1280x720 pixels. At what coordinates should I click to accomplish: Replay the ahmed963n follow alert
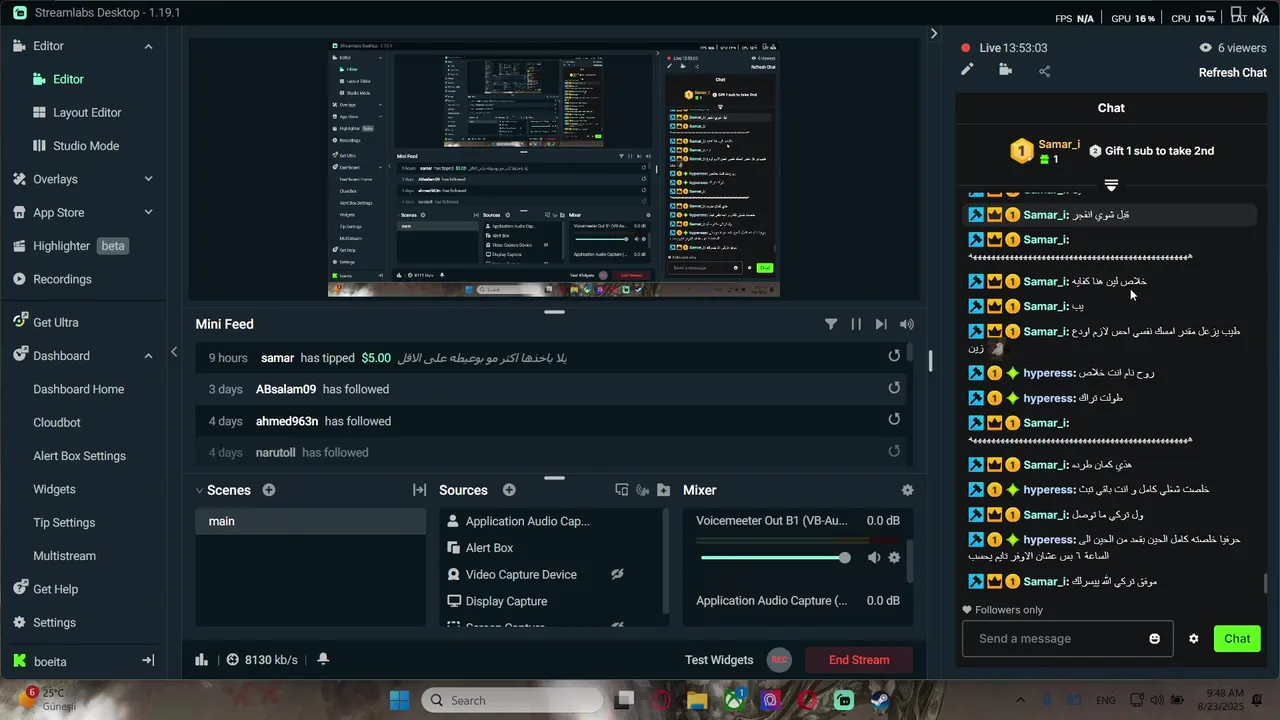[894, 420]
